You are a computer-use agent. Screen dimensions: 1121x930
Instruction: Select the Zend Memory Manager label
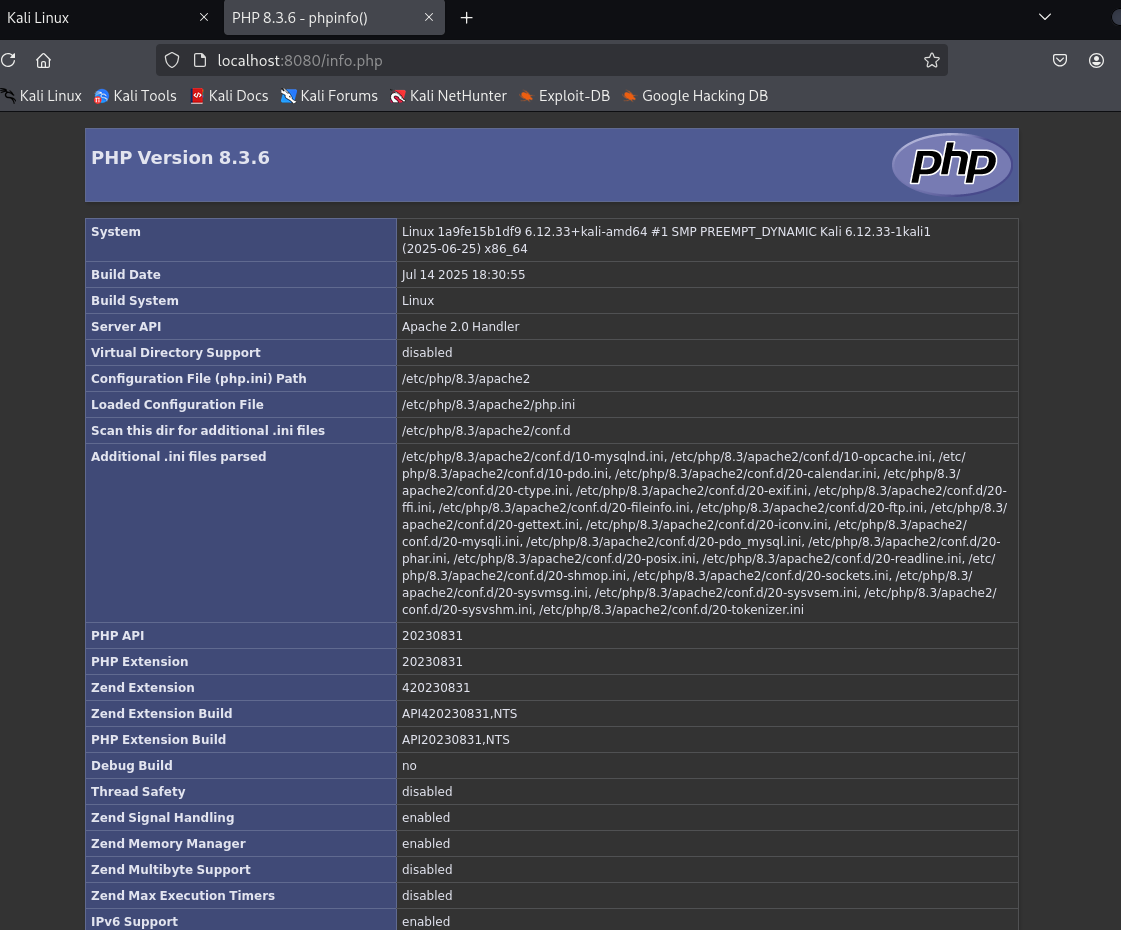[168, 844]
